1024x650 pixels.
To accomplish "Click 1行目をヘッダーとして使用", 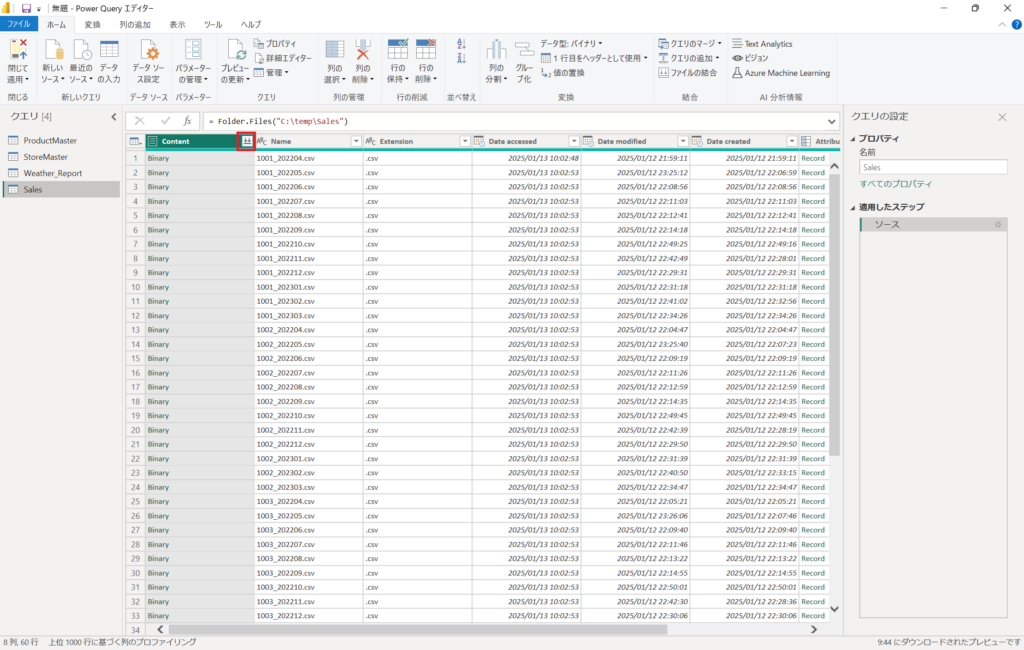I will 594,58.
